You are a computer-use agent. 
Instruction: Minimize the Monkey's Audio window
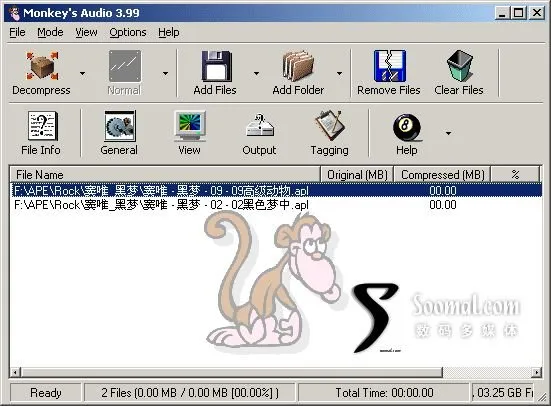click(503, 13)
